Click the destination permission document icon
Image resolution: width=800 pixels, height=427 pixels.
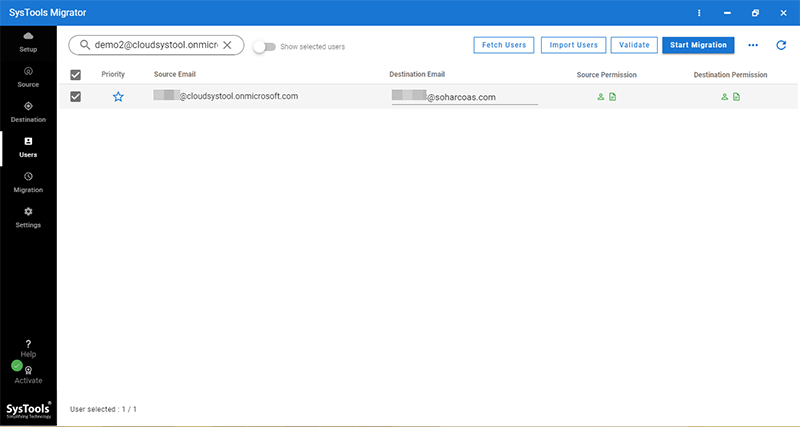[736, 96]
